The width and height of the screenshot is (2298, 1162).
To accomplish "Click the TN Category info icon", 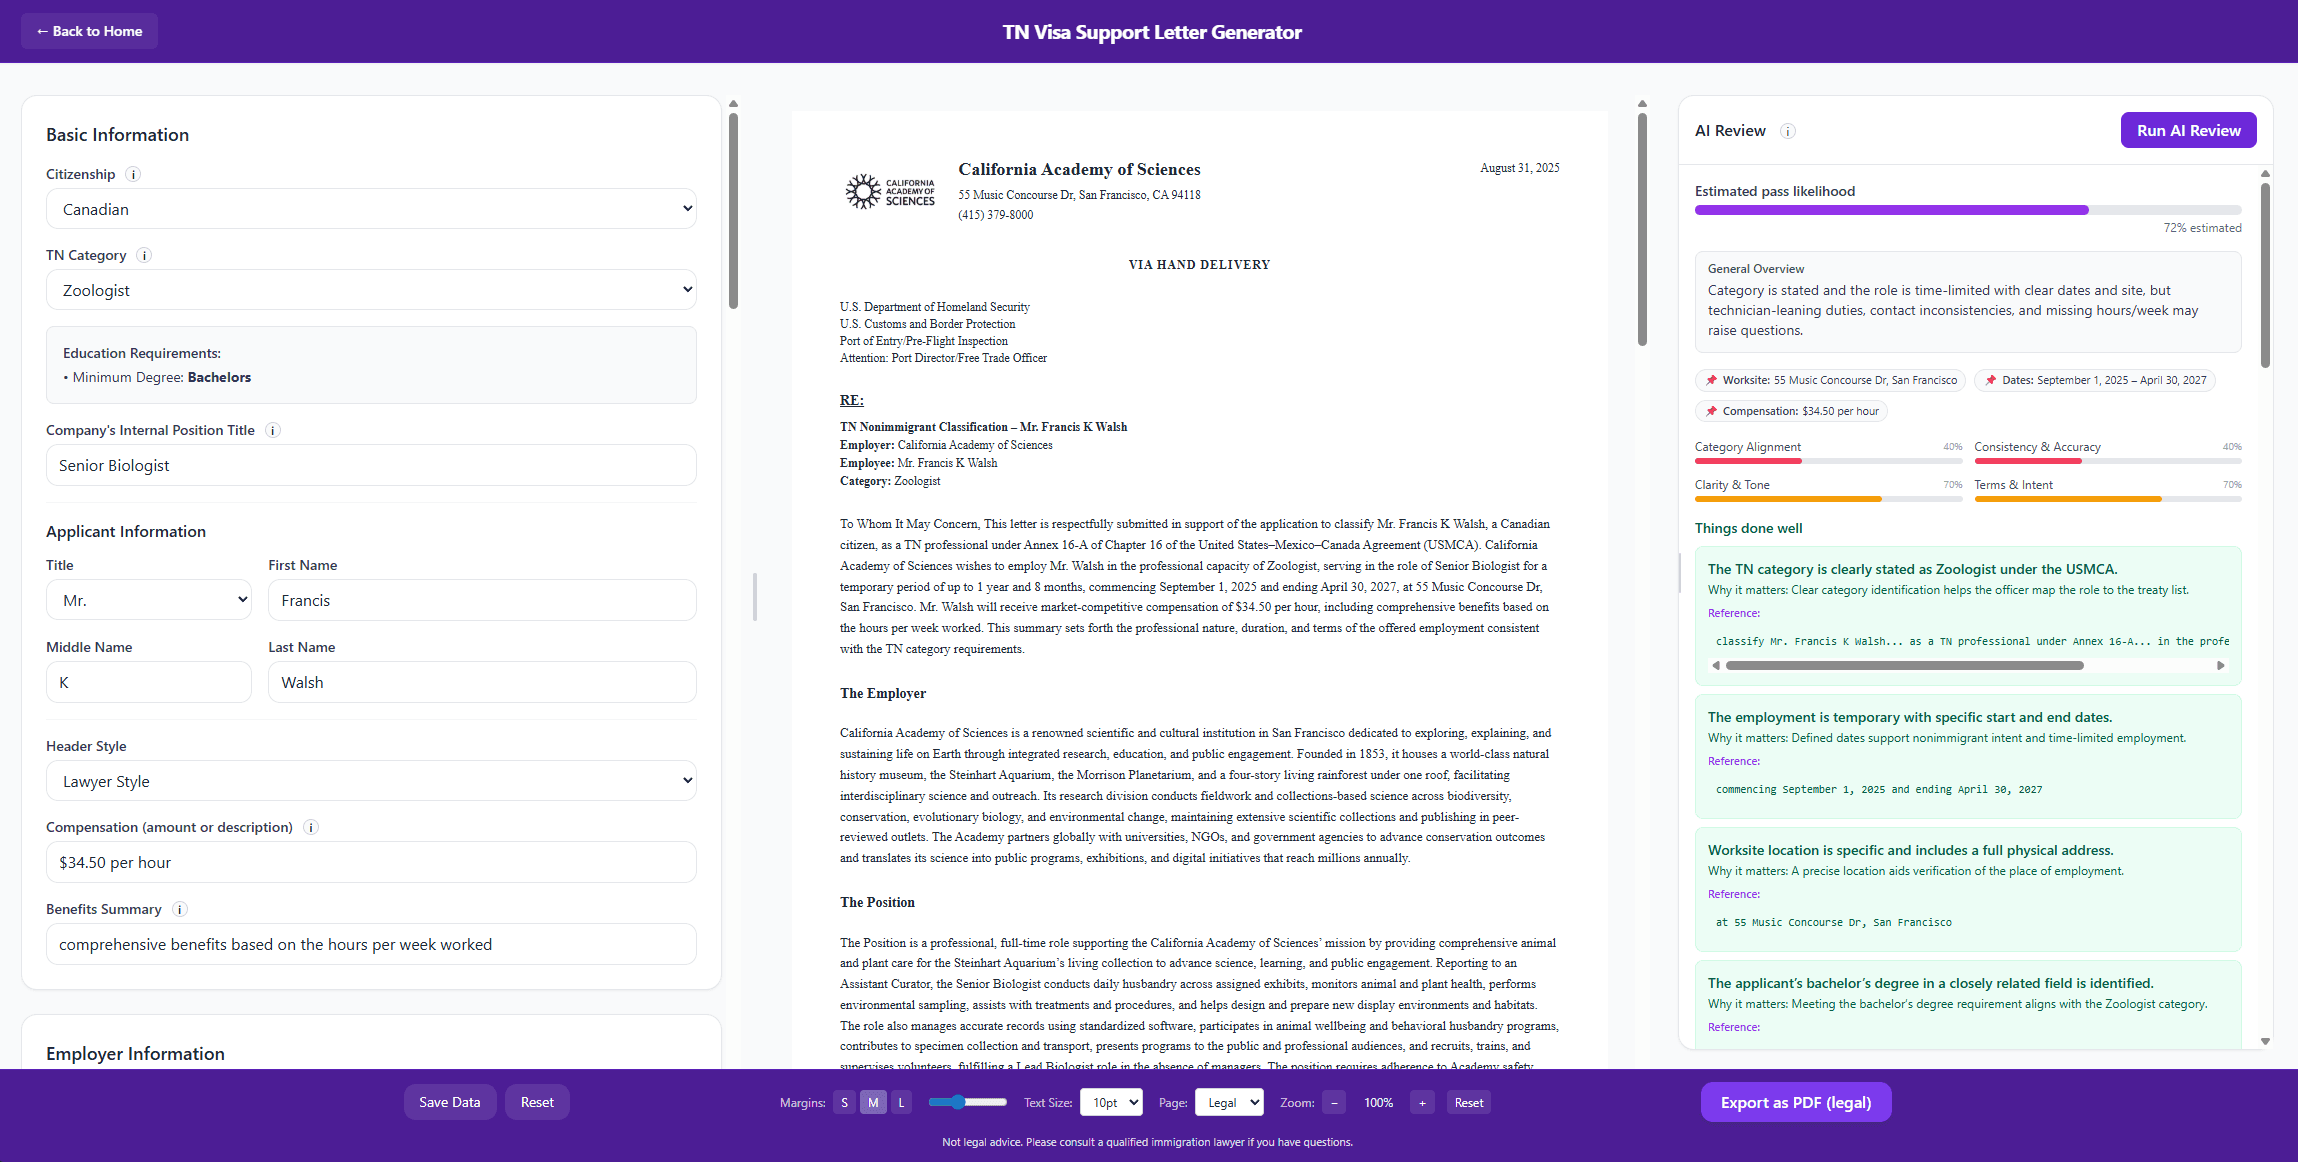I will click(144, 255).
